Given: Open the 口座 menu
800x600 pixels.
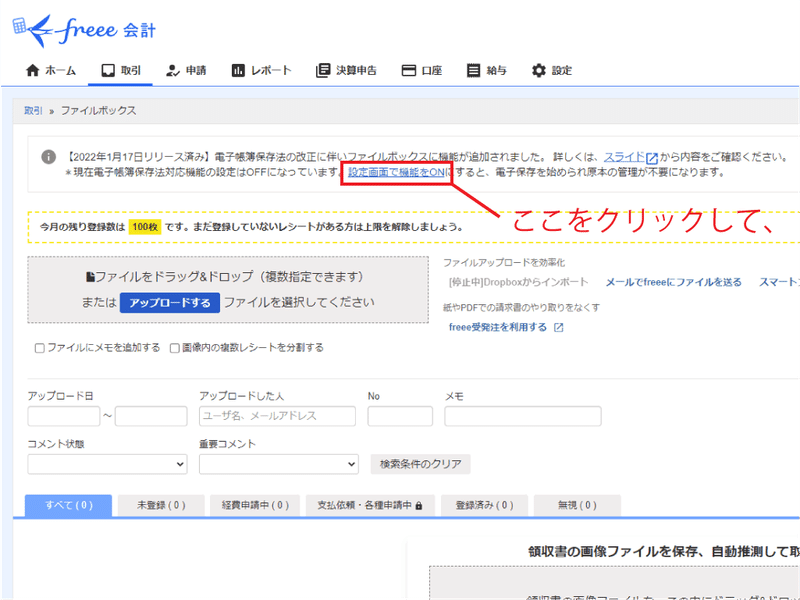Looking at the screenshot, I should tap(421, 70).
